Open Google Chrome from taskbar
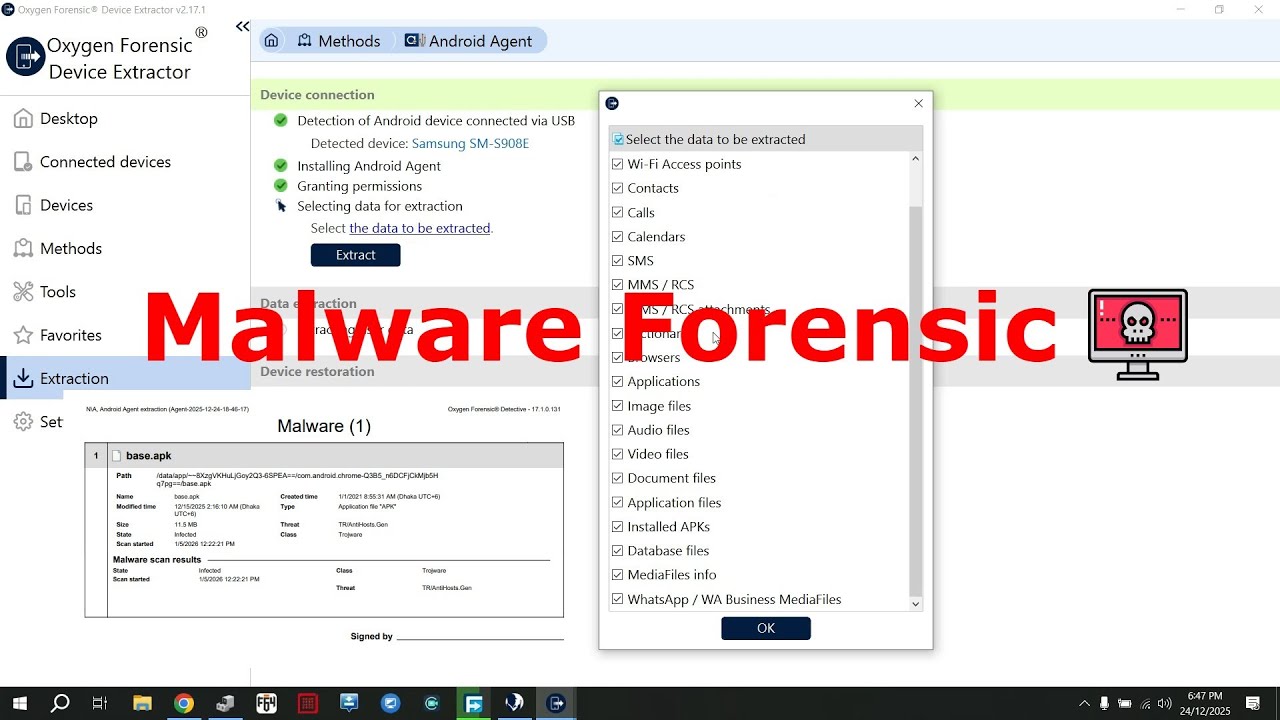Image resolution: width=1280 pixels, height=720 pixels. coord(183,704)
